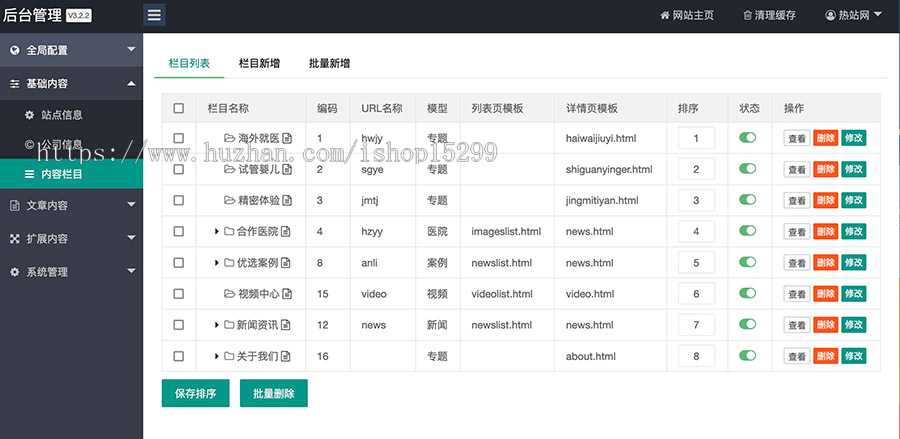This screenshot has height=439, width=900.
Task: Click 修改 for the 精密体验 row
Action: click(x=854, y=200)
